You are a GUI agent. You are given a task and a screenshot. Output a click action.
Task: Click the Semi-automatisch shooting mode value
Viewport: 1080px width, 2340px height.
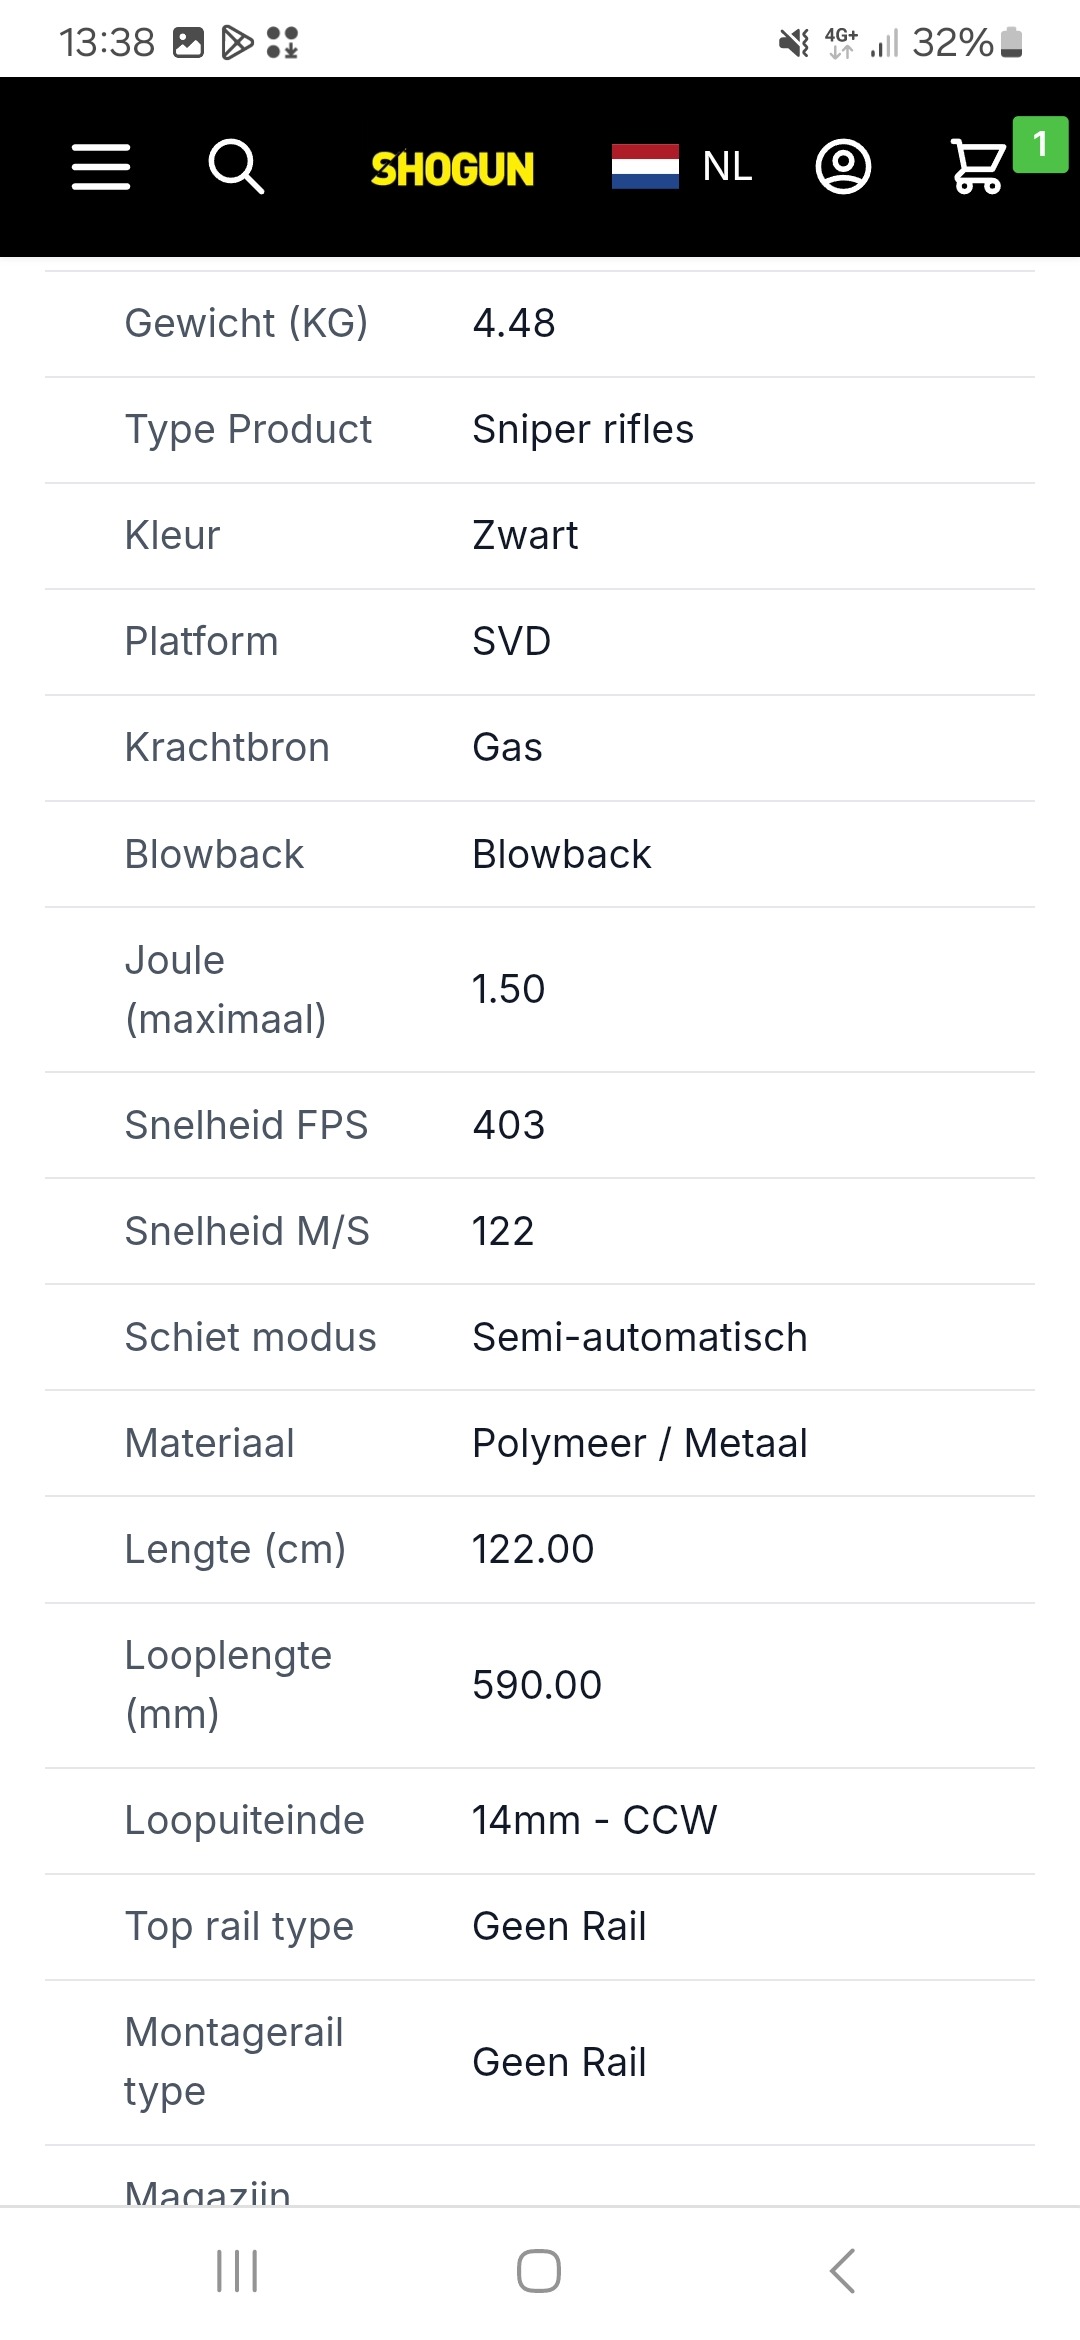(x=639, y=1337)
